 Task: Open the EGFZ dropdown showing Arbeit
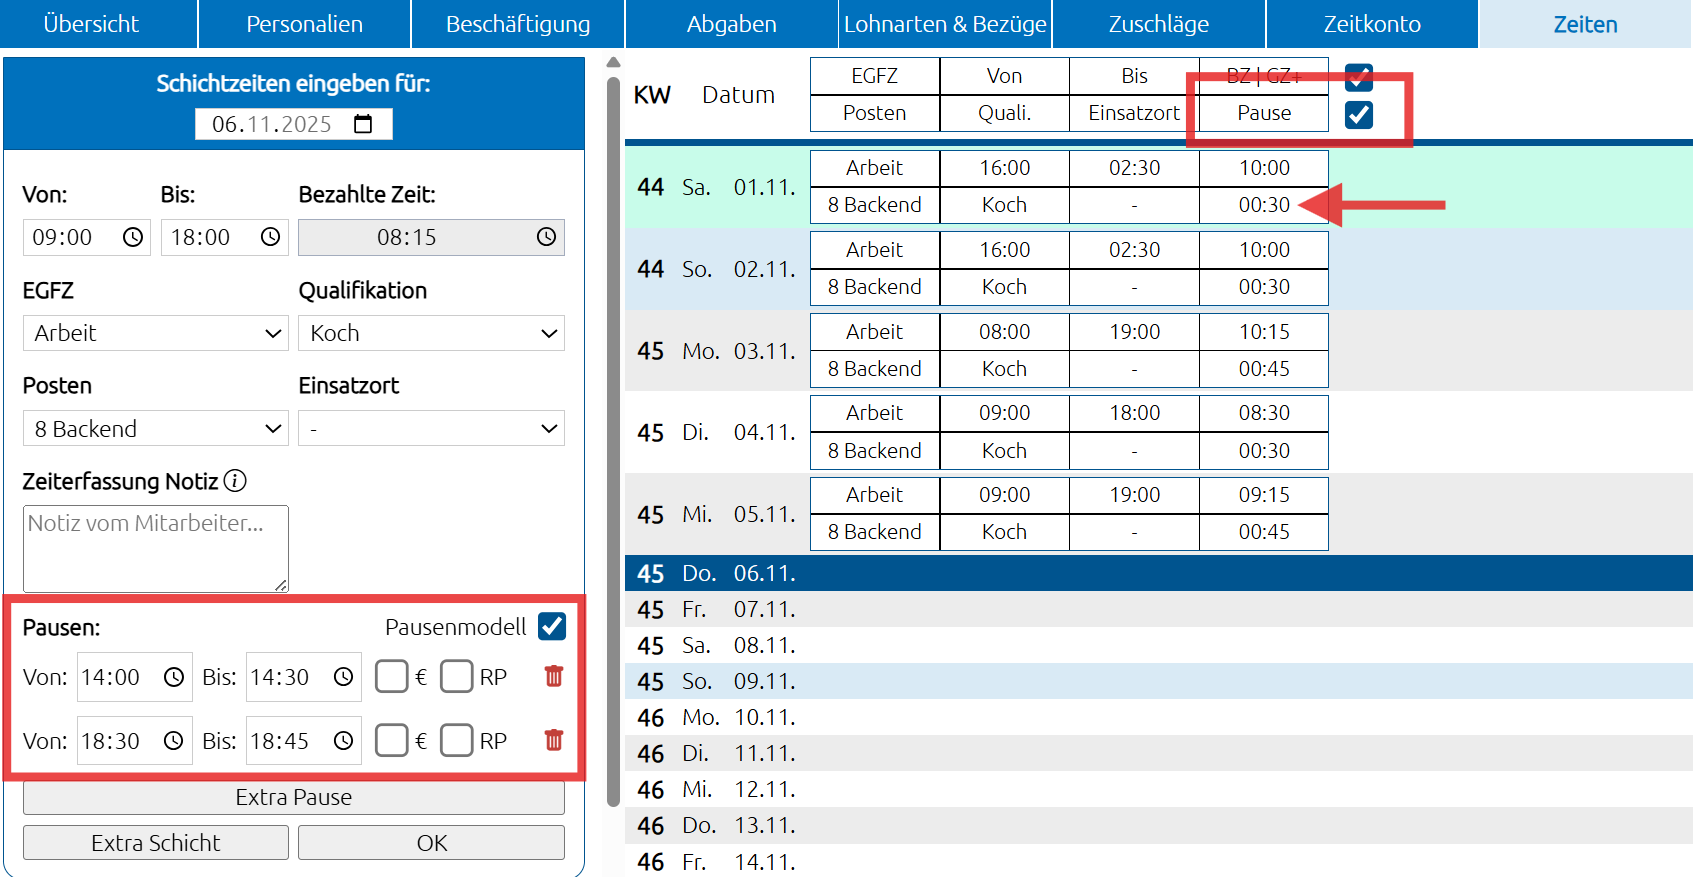[155, 333]
